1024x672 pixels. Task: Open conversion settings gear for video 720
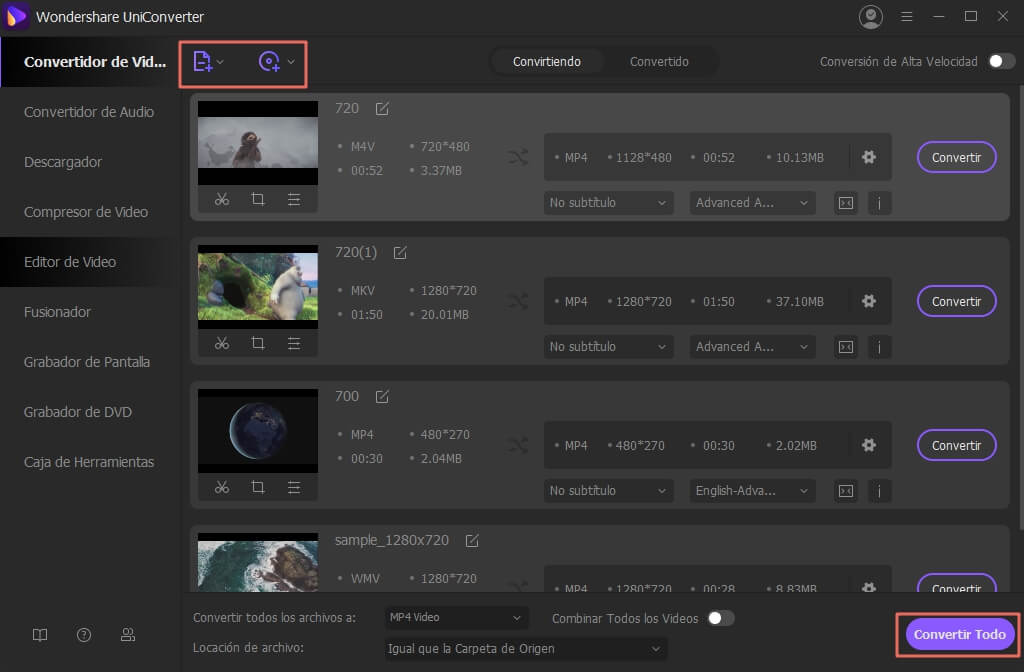[869, 156]
